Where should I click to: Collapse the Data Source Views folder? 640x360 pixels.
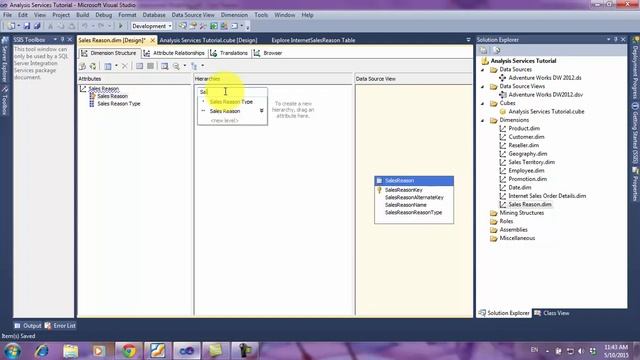(482, 87)
